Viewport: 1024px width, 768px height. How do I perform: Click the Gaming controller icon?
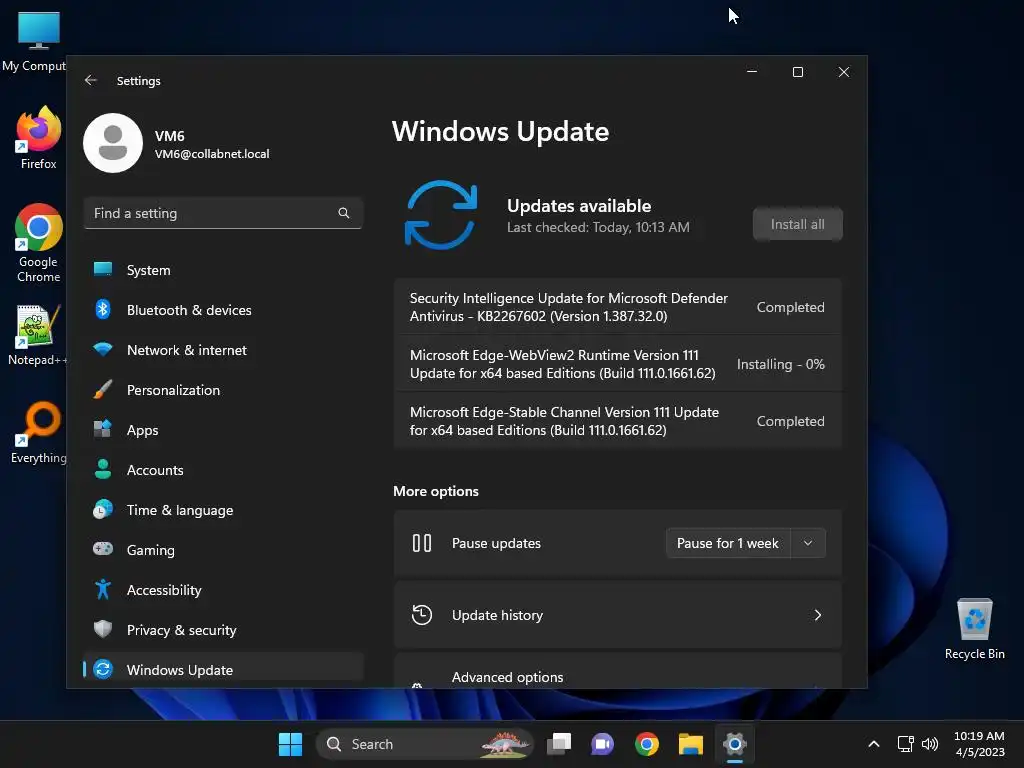point(103,549)
